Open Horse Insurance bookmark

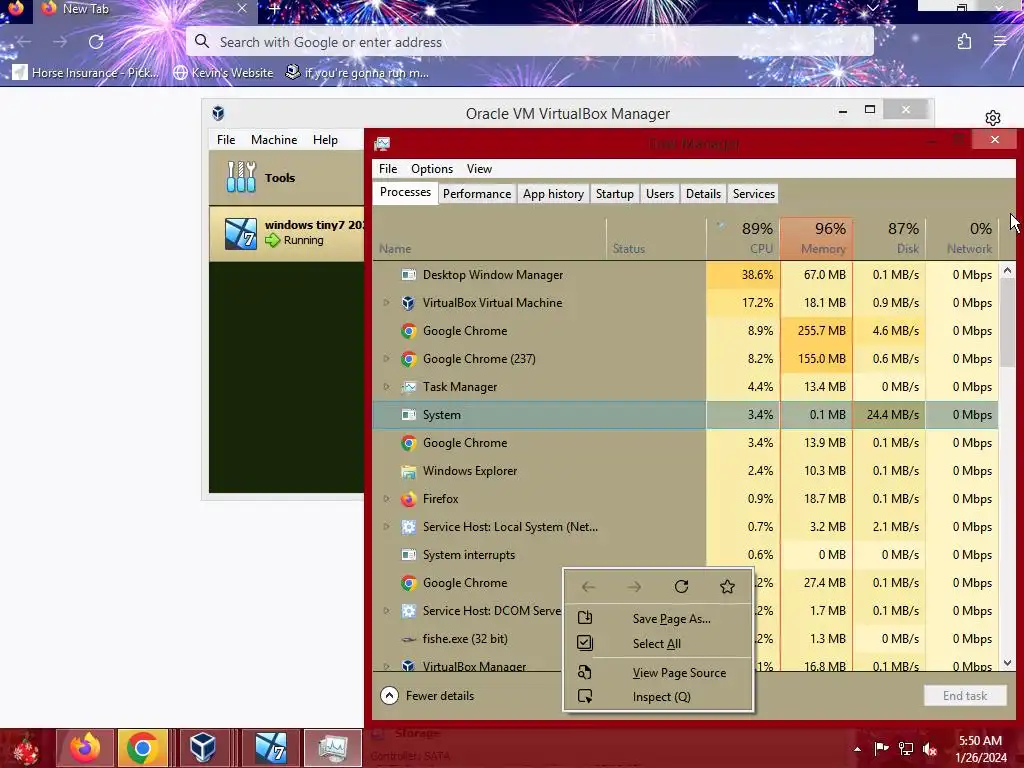click(x=86, y=72)
